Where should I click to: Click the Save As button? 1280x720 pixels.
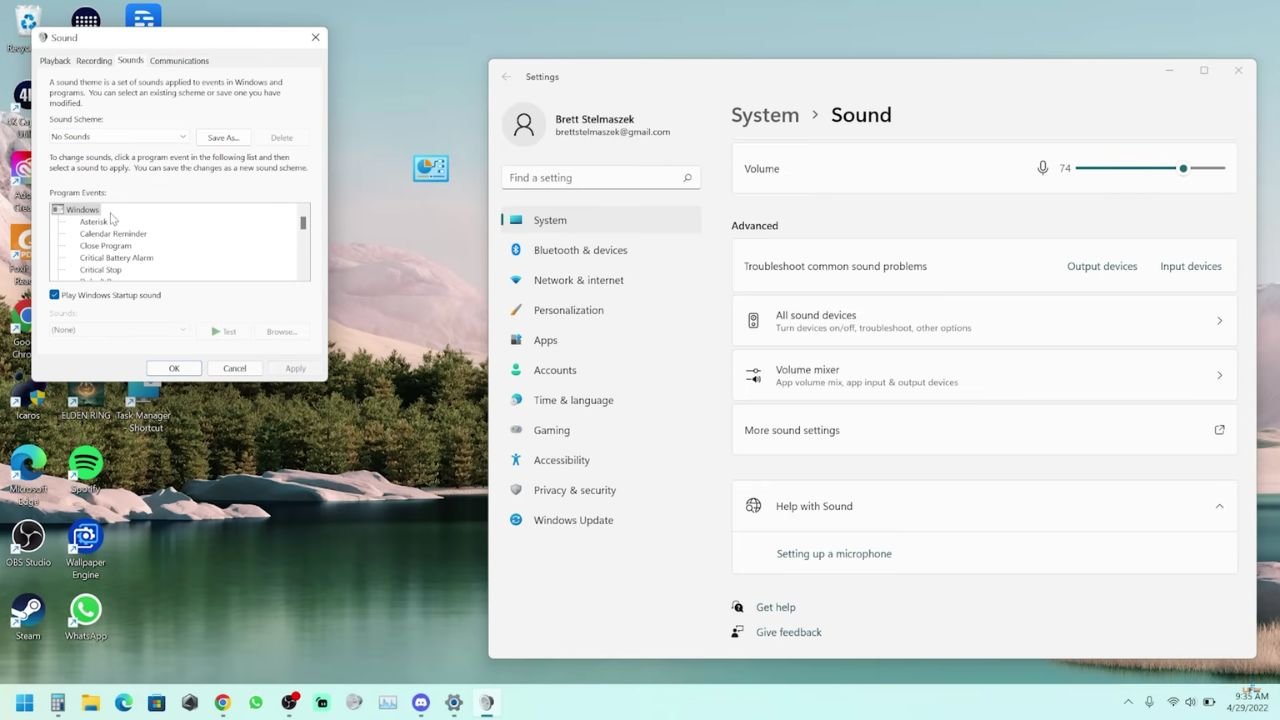tap(222, 137)
